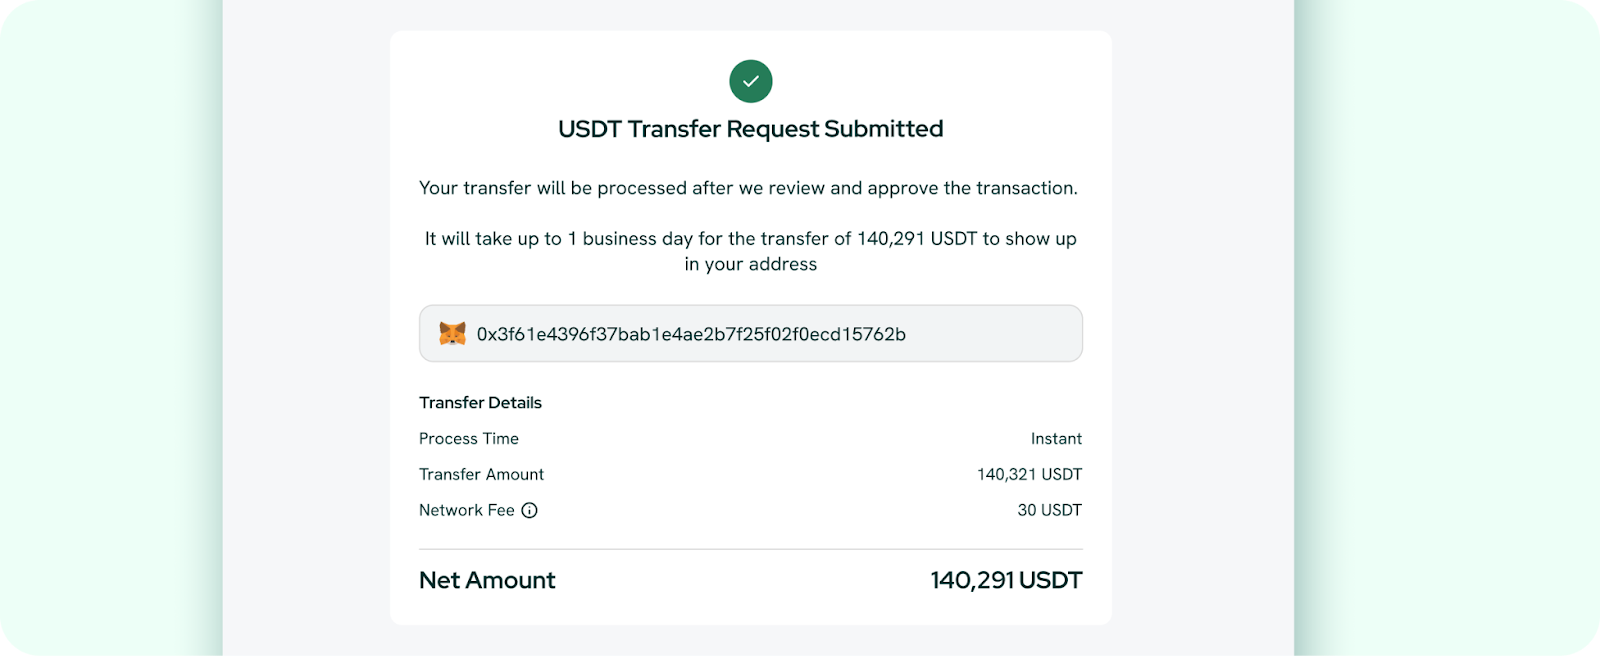Click the green success checkmark icon
1600x656 pixels.
point(751,81)
